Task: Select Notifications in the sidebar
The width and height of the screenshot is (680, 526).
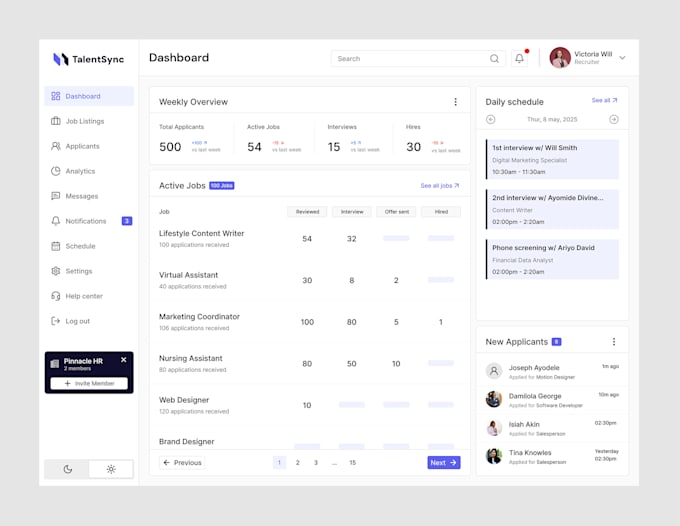Action: (x=85, y=221)
